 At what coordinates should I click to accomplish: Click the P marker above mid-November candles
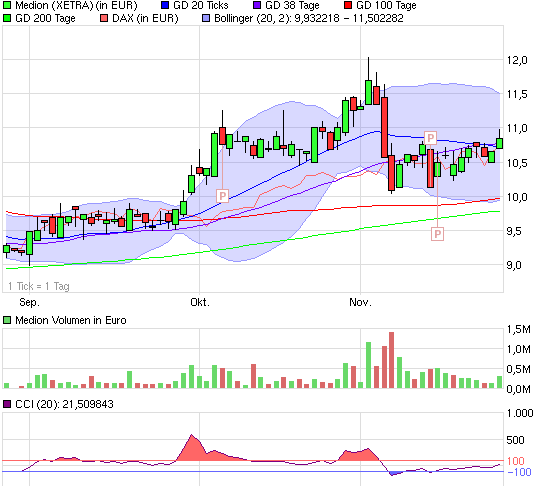click(x=430, y=138)
